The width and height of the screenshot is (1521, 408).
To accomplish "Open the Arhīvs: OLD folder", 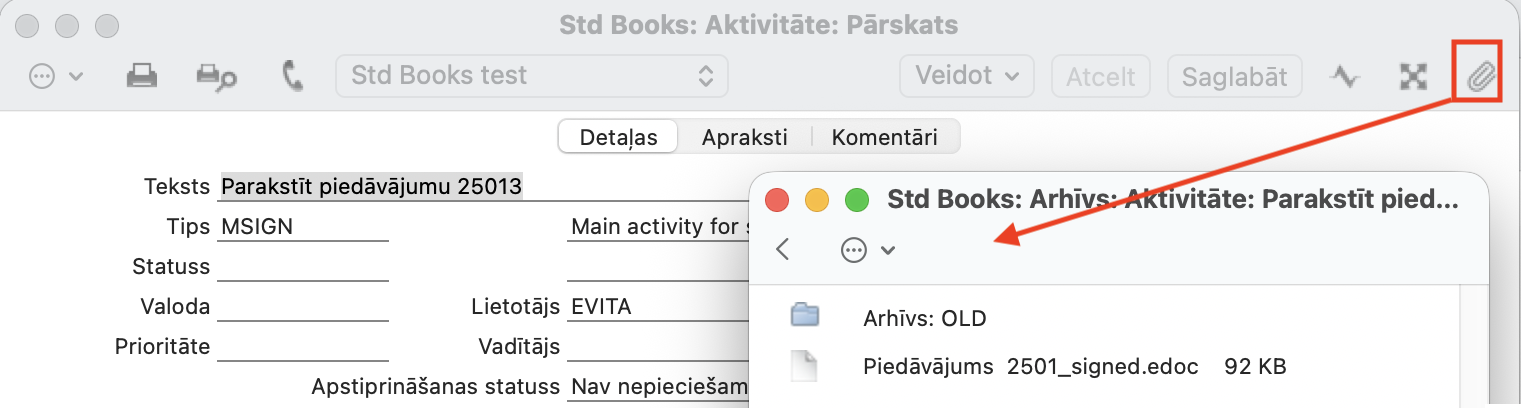I will 923,319.
